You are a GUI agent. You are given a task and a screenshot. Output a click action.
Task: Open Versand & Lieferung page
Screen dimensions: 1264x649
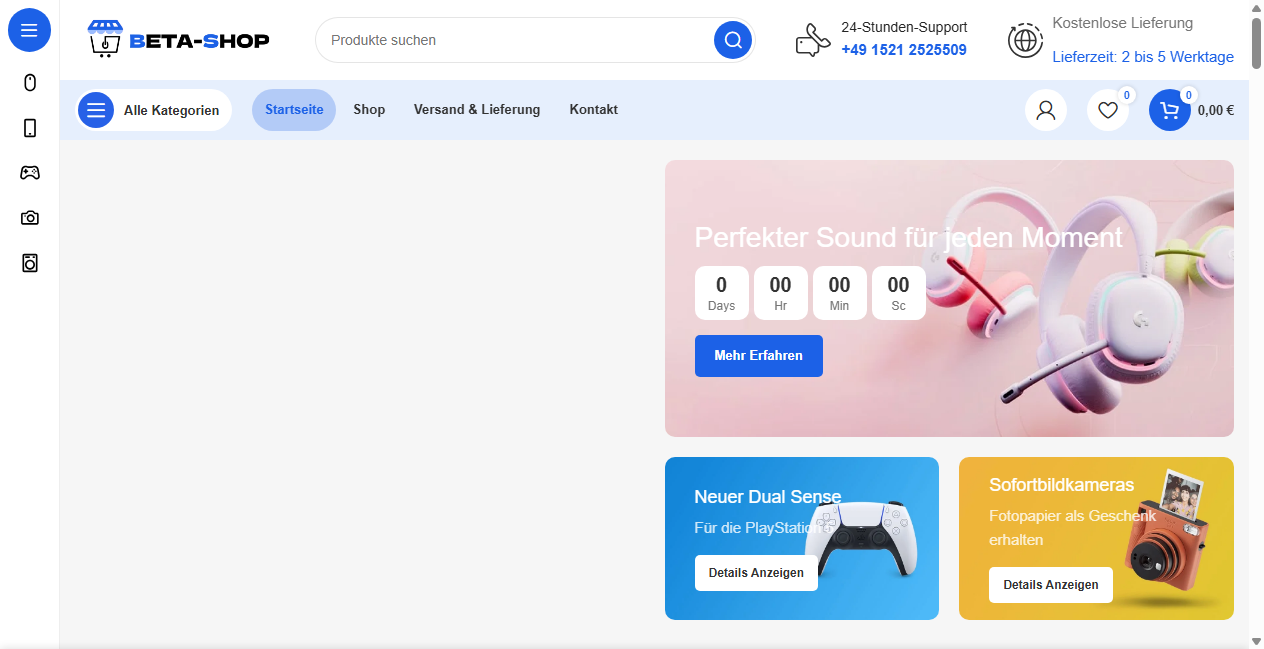click(477, 110)
